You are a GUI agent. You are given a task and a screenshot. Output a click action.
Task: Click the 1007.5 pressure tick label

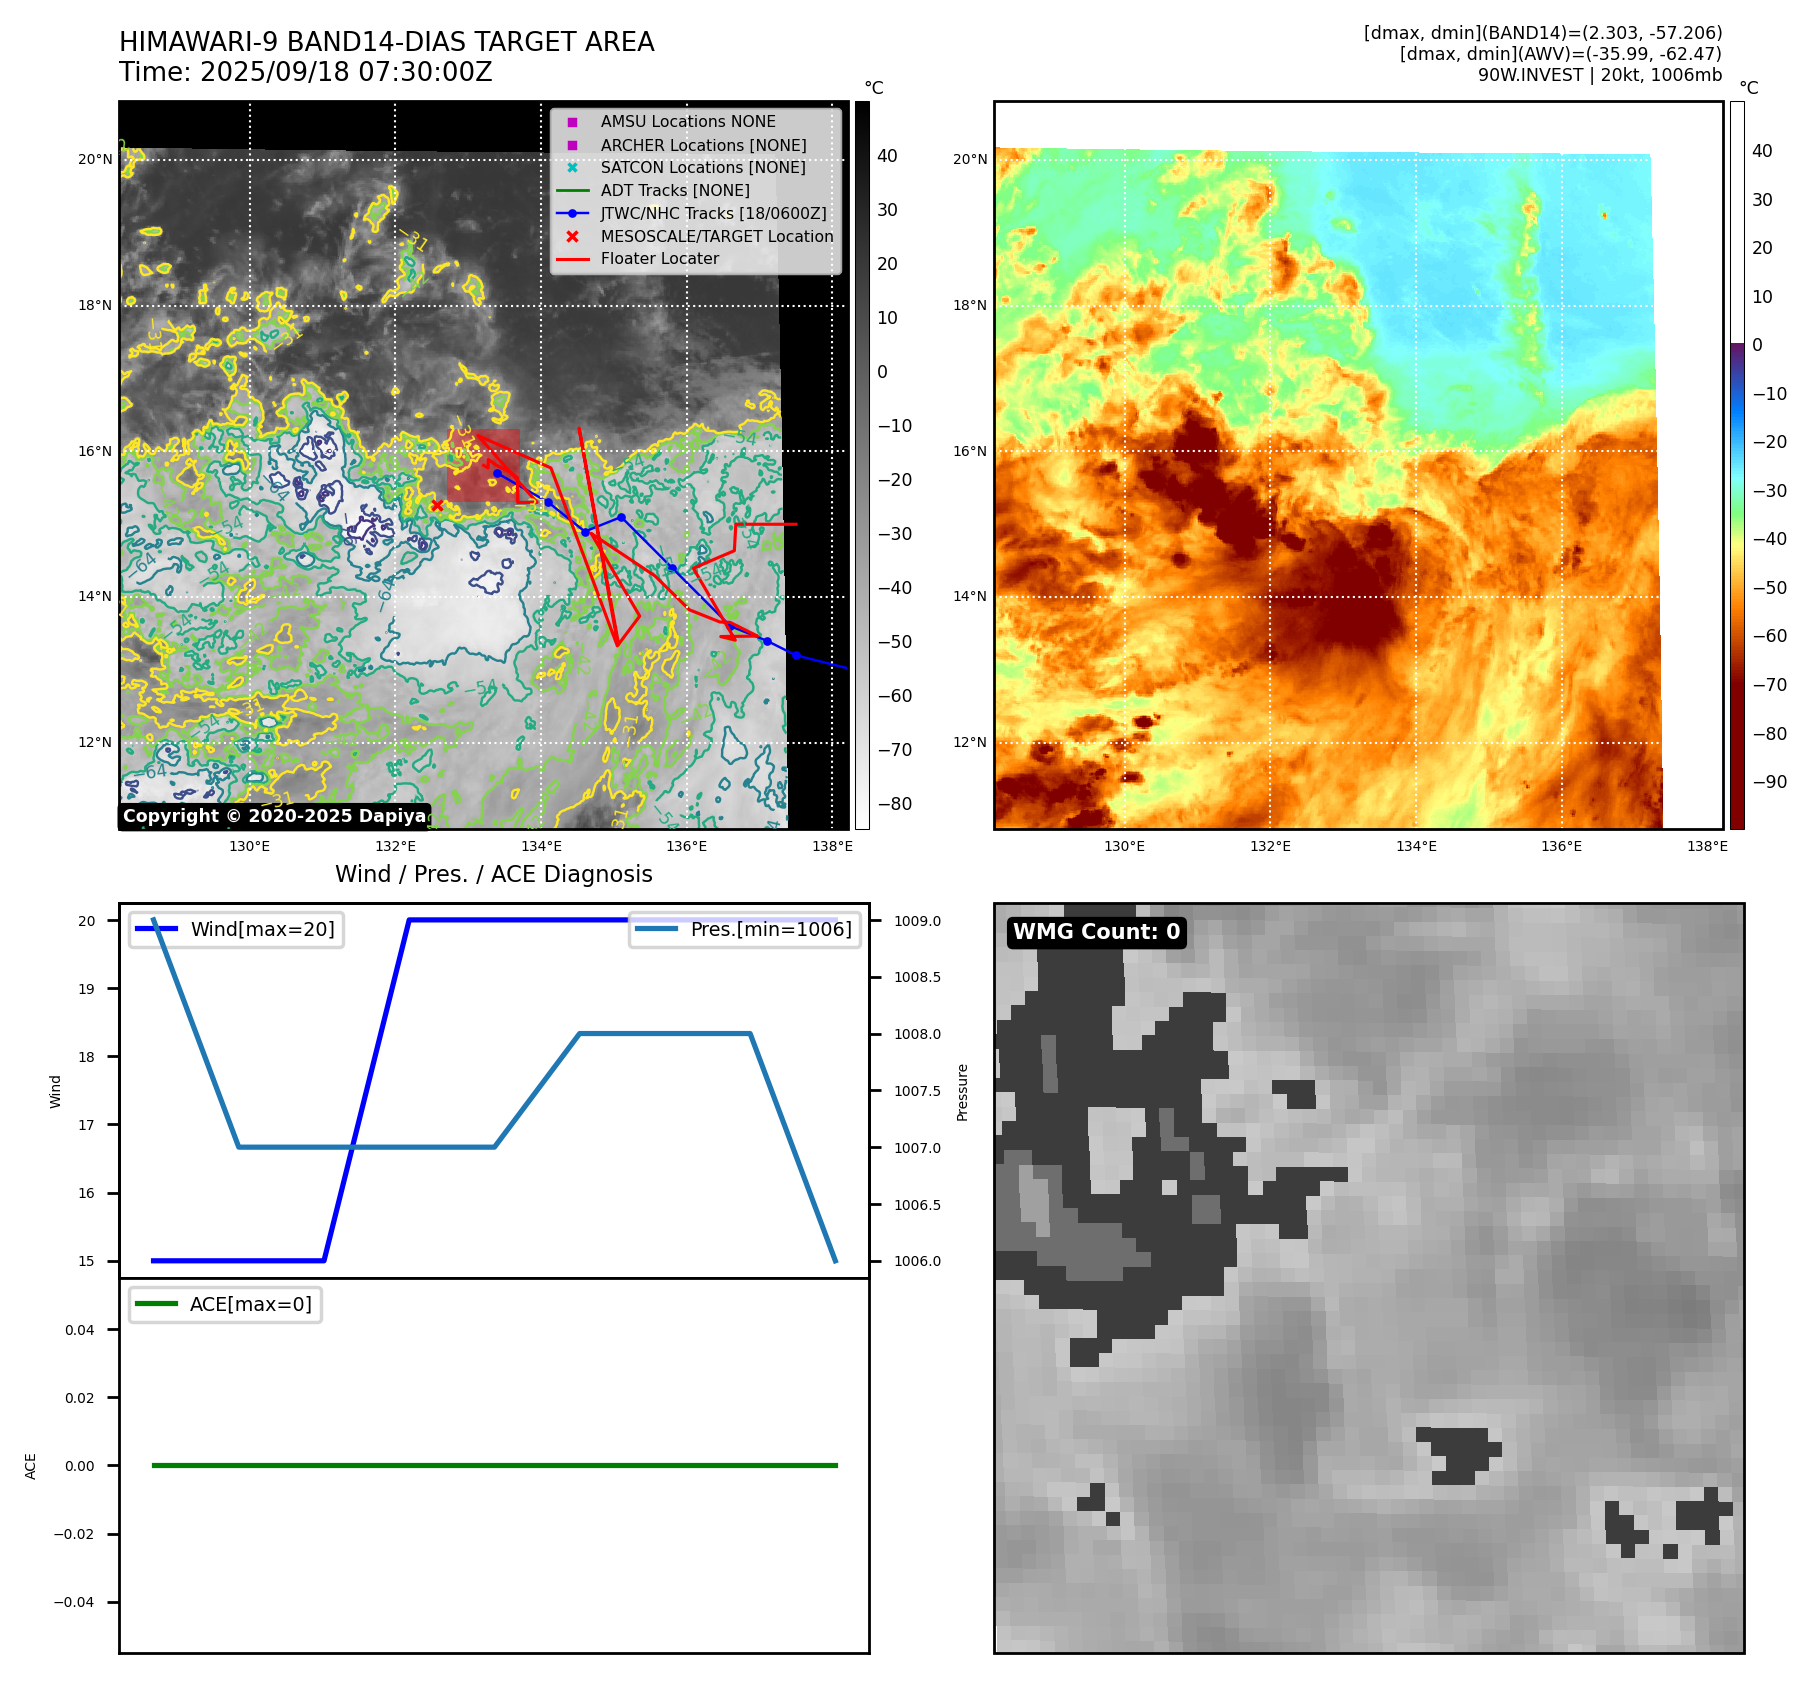917,1091
